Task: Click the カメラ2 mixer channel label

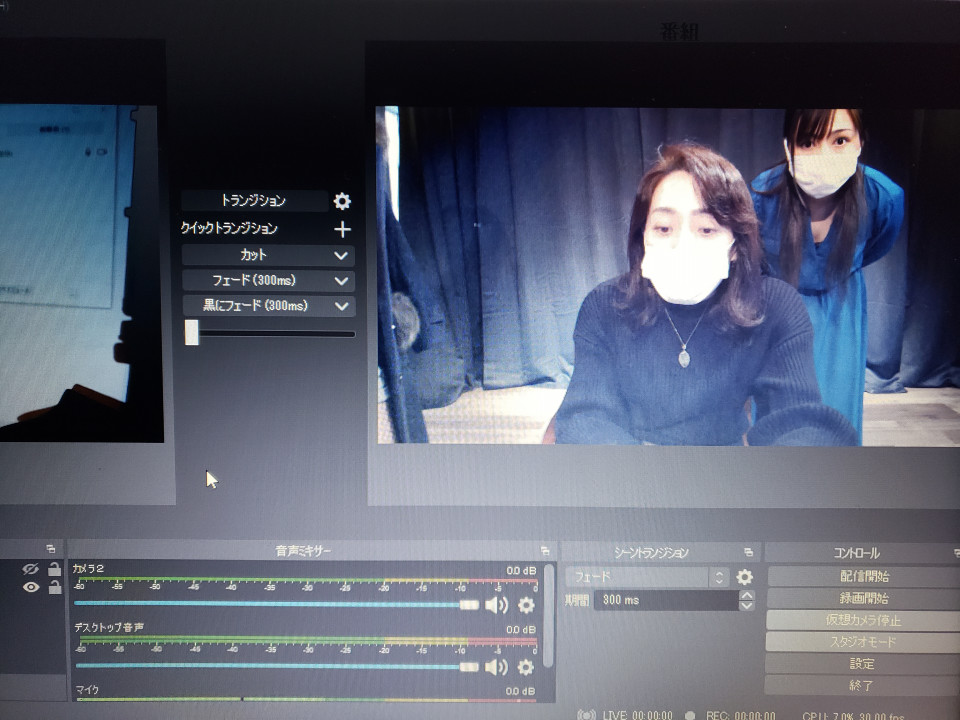Action: (88, 568)
